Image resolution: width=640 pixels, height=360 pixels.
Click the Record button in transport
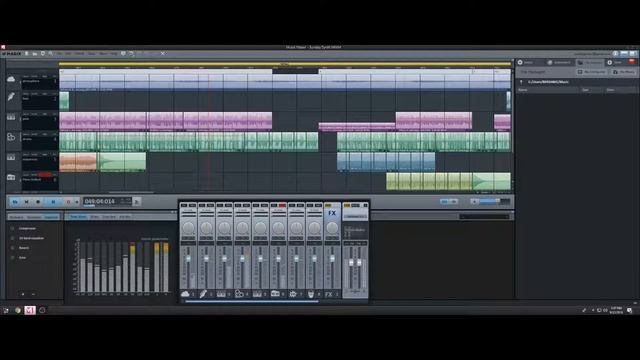68,202
